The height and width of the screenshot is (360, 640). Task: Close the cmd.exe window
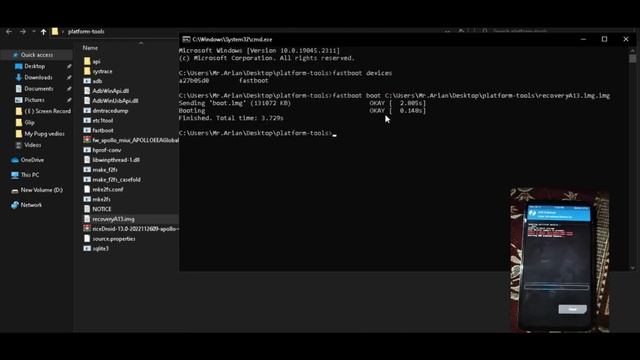[626, 39]
